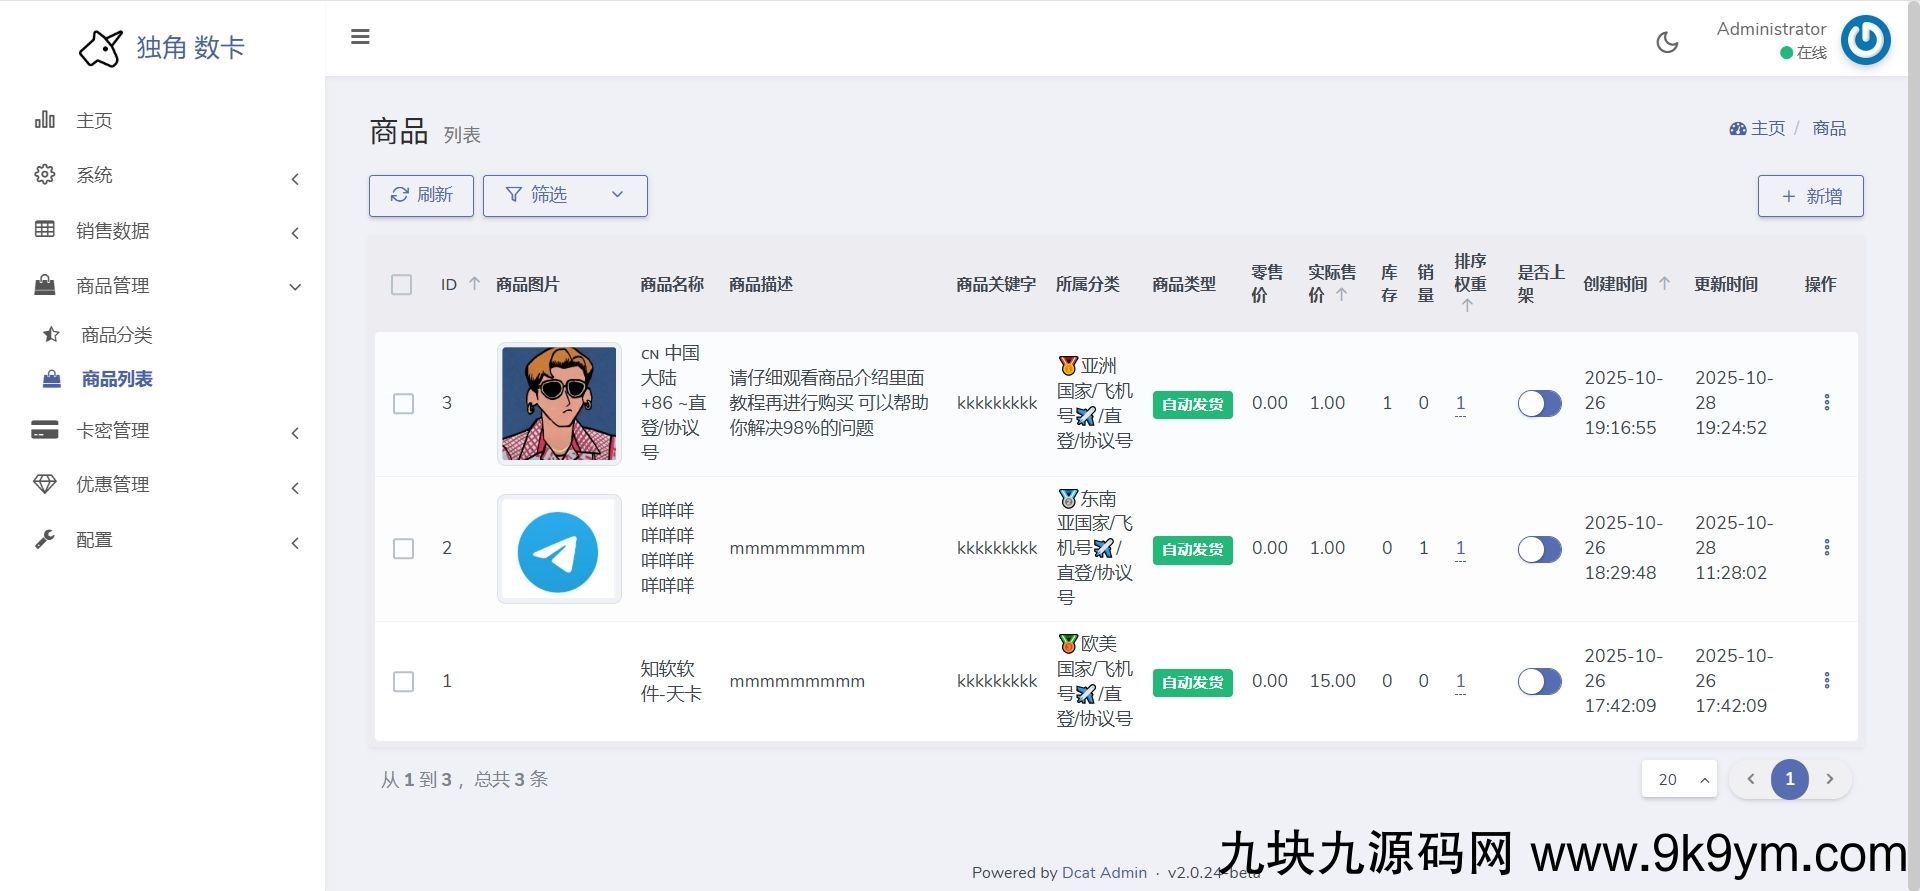The width and height of the screenshot is (1920, 891).
Task: Click the 商品管理 shopping bag icon
Action: point(45,285)
